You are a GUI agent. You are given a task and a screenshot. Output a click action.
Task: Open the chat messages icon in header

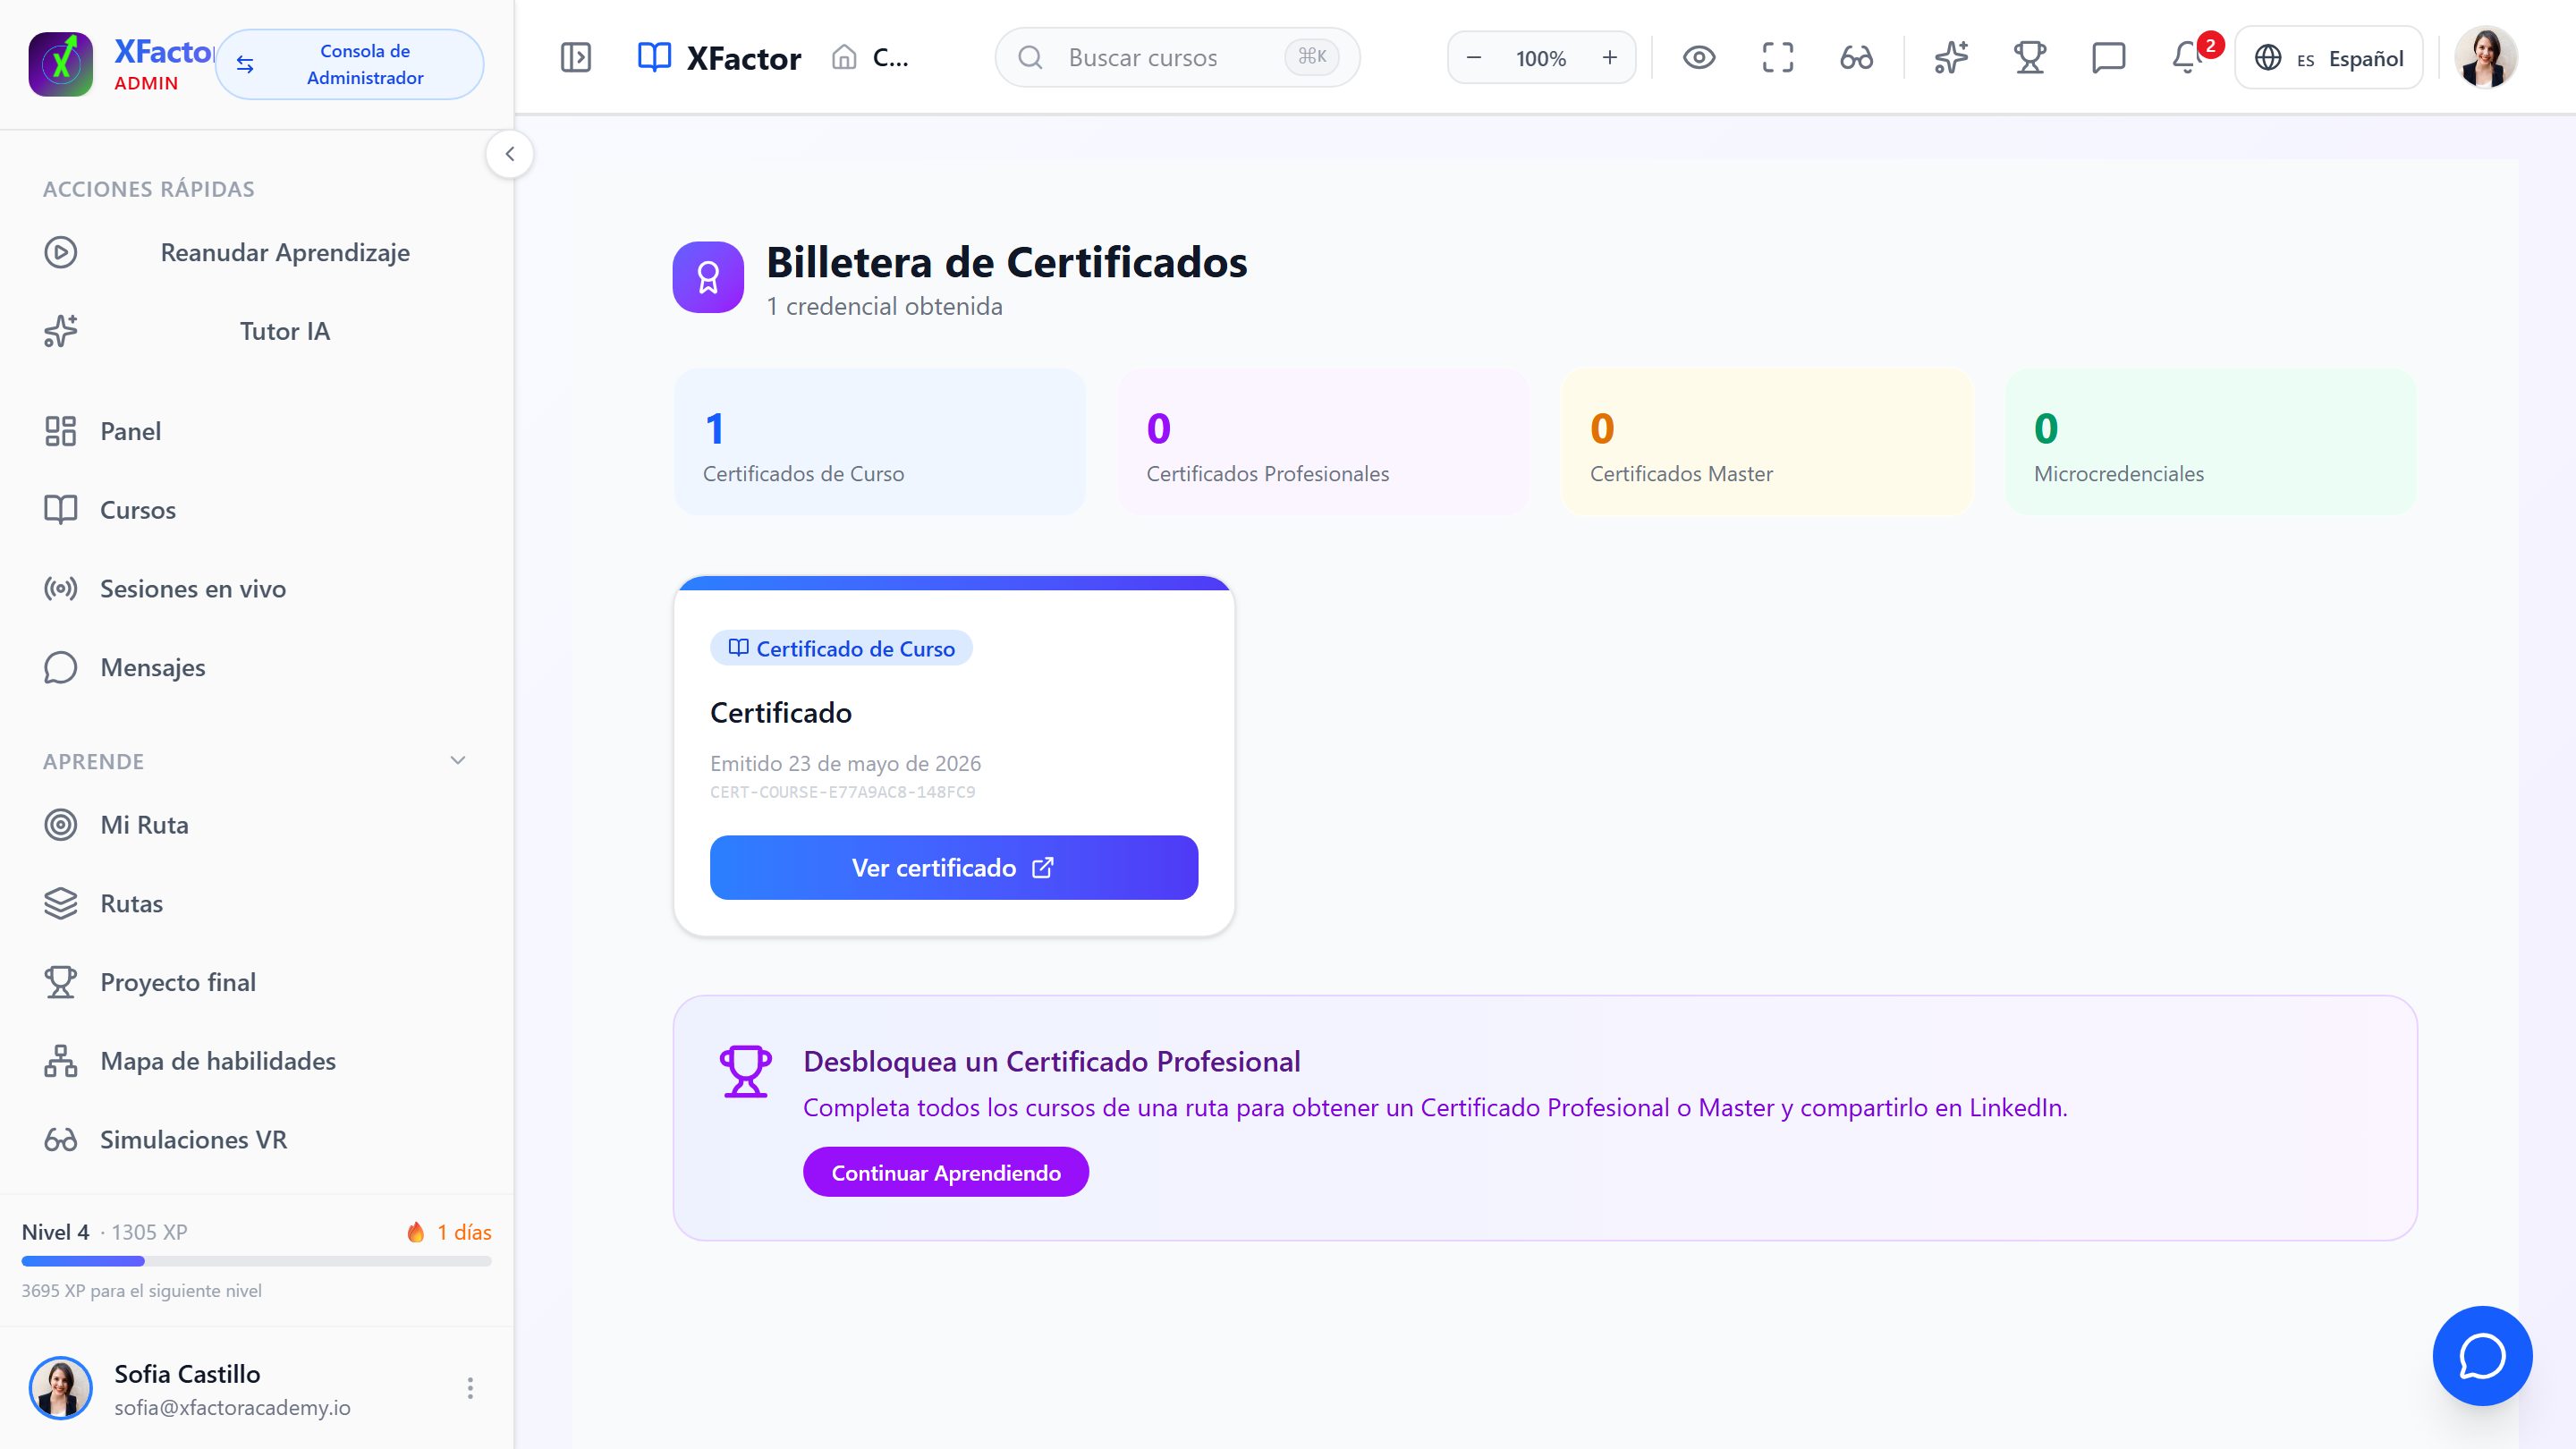pos(2108,58)
